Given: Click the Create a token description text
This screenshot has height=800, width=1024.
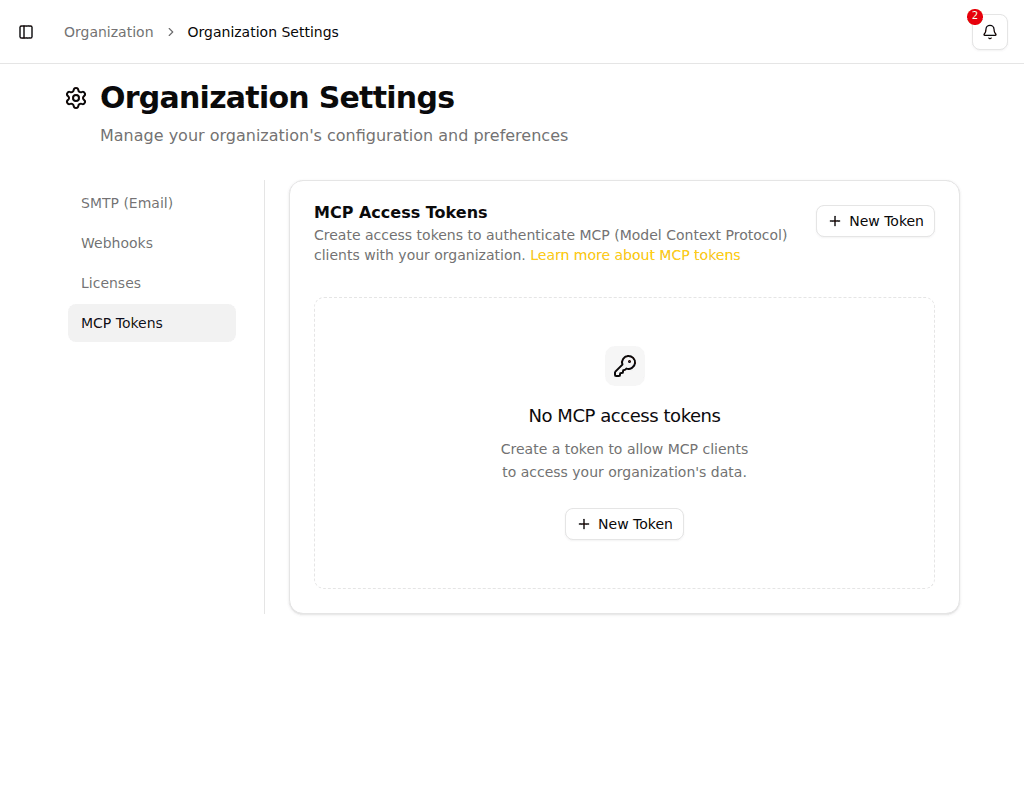Looking at the screenshot, I should click(x=624, y=460).
